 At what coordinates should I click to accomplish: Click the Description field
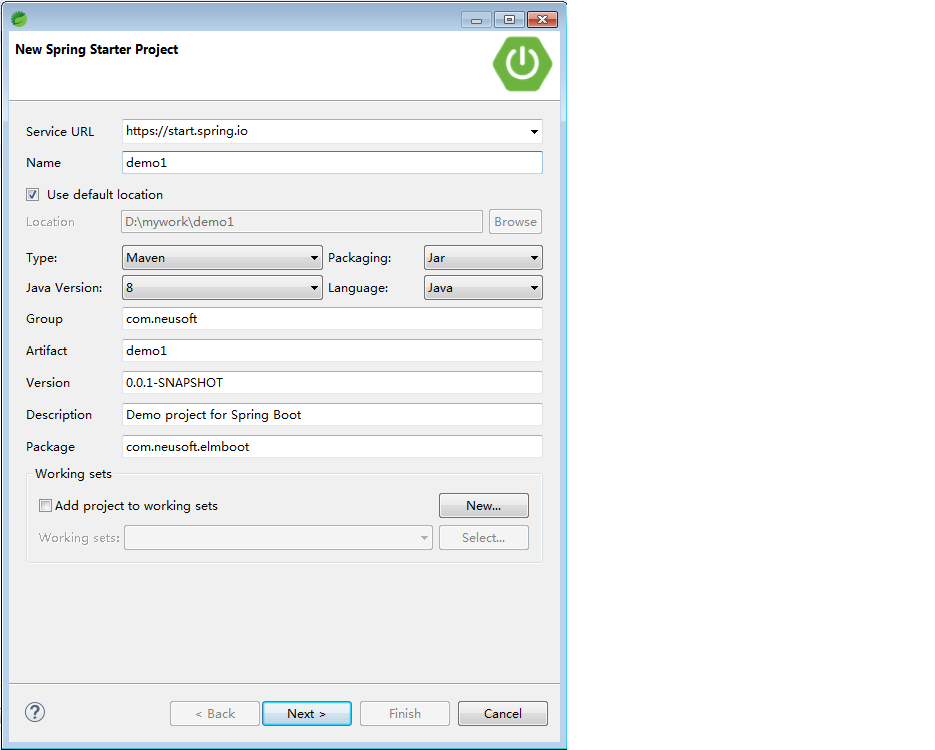332,414
